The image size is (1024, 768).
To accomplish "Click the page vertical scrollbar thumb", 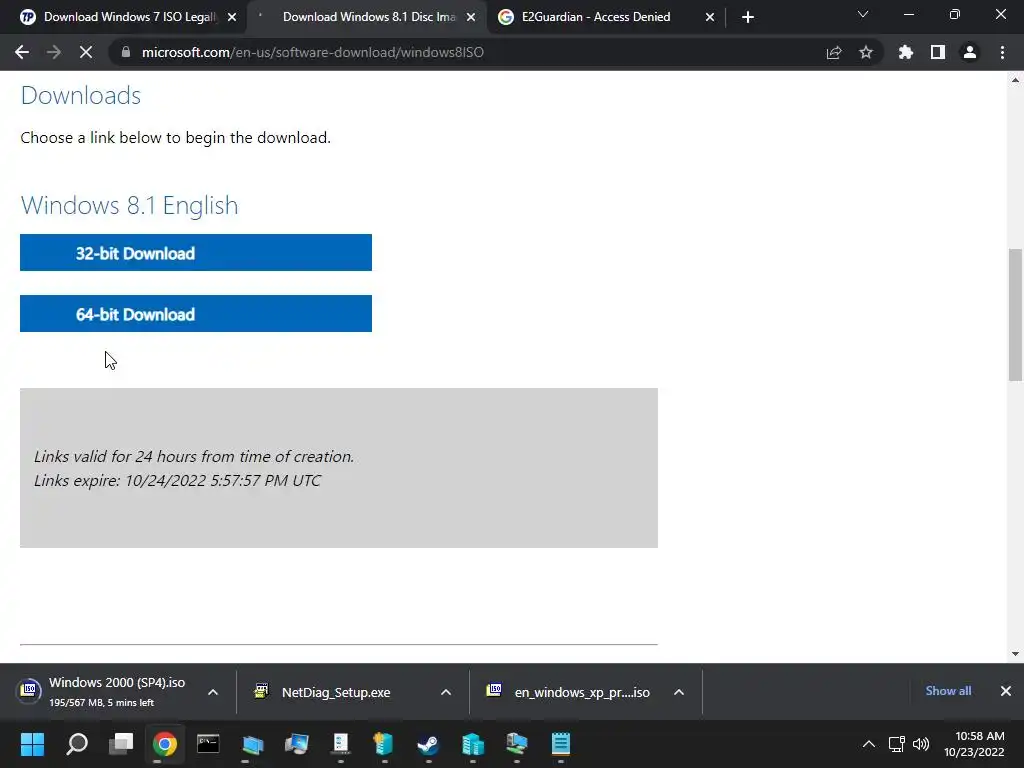I will (1015, 314).
